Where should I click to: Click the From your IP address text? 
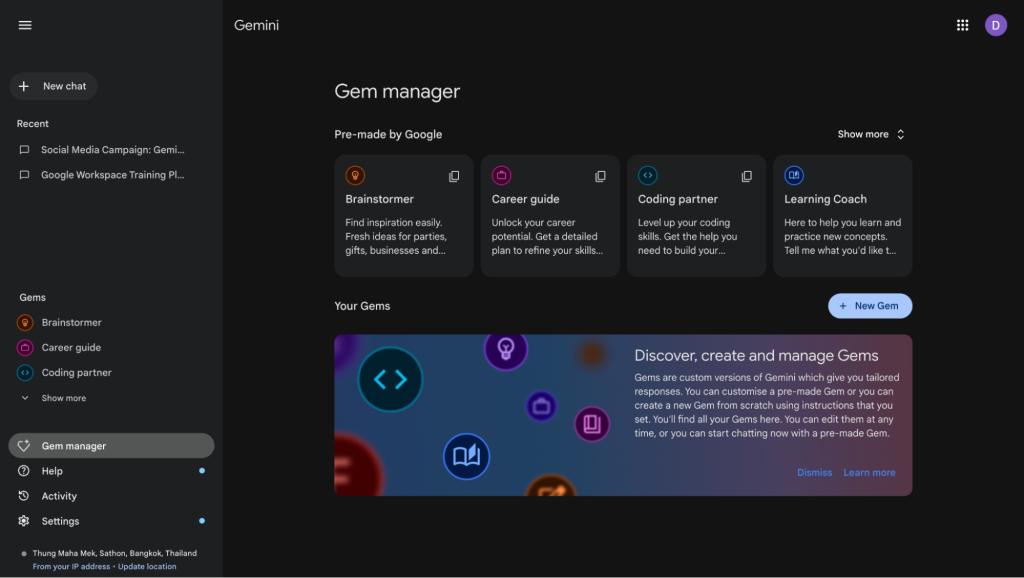coord(71,566)
